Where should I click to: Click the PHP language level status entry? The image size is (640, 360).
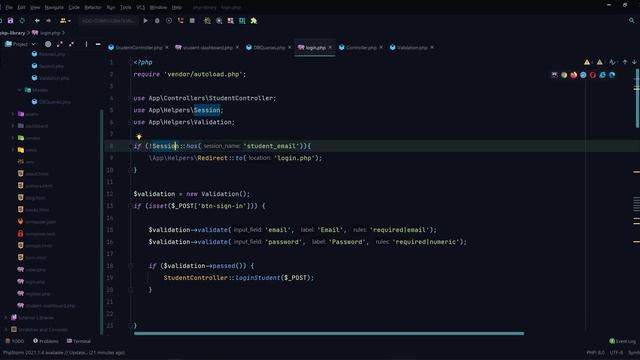click(596, 352)
